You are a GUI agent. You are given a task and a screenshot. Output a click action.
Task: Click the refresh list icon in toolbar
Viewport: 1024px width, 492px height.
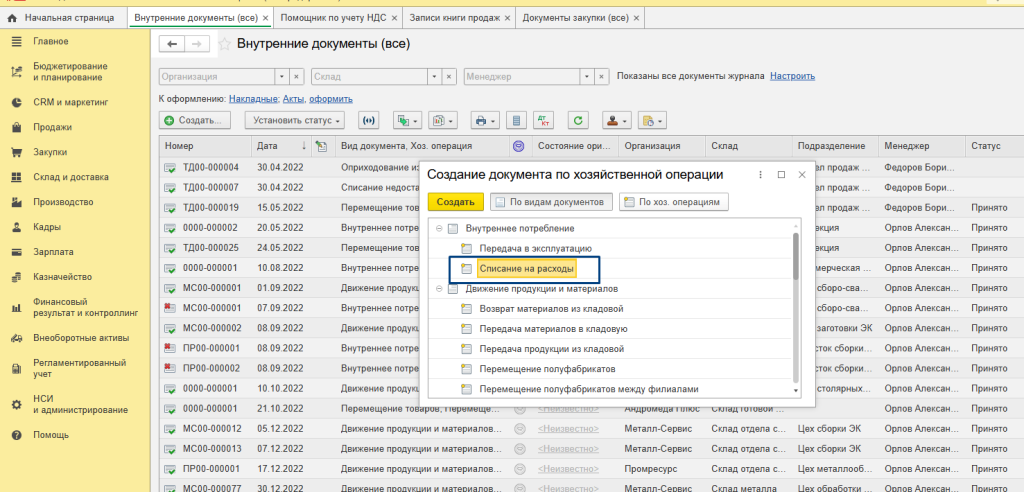577,120
